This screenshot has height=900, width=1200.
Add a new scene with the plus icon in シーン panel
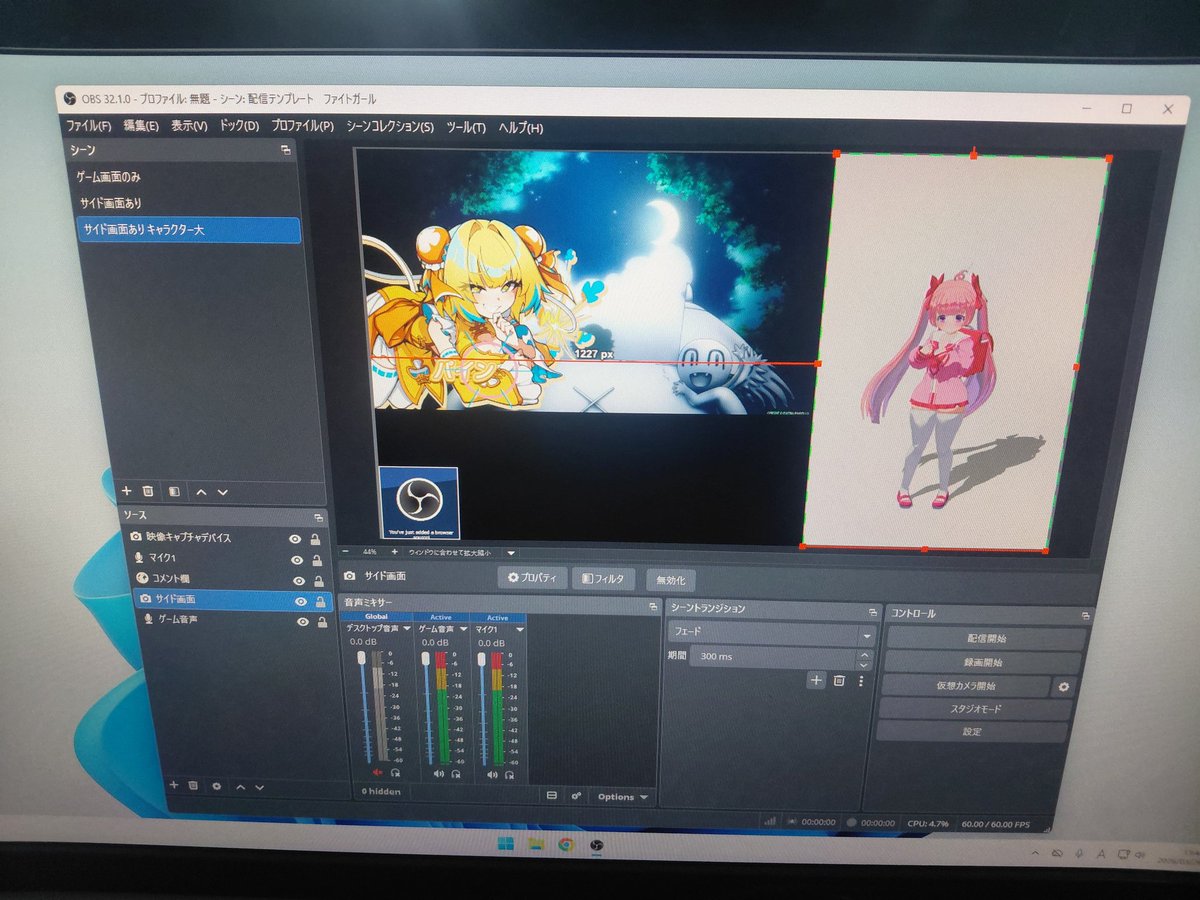126,491
